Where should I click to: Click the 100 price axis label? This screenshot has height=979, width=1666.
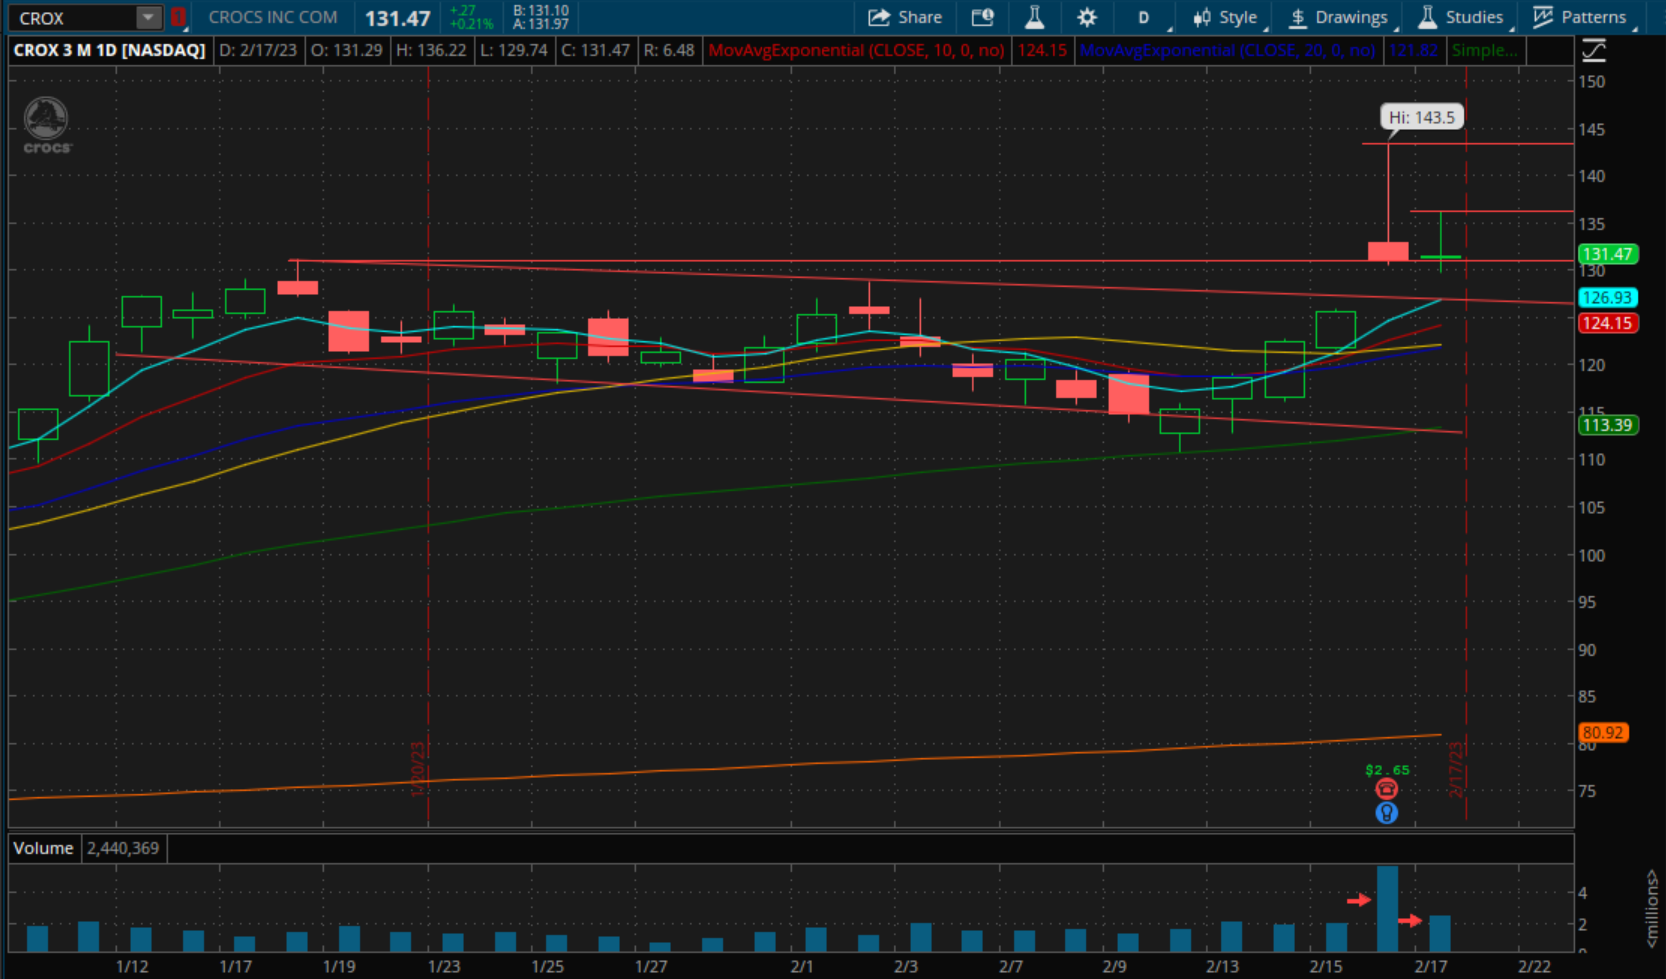(1591, 555)
